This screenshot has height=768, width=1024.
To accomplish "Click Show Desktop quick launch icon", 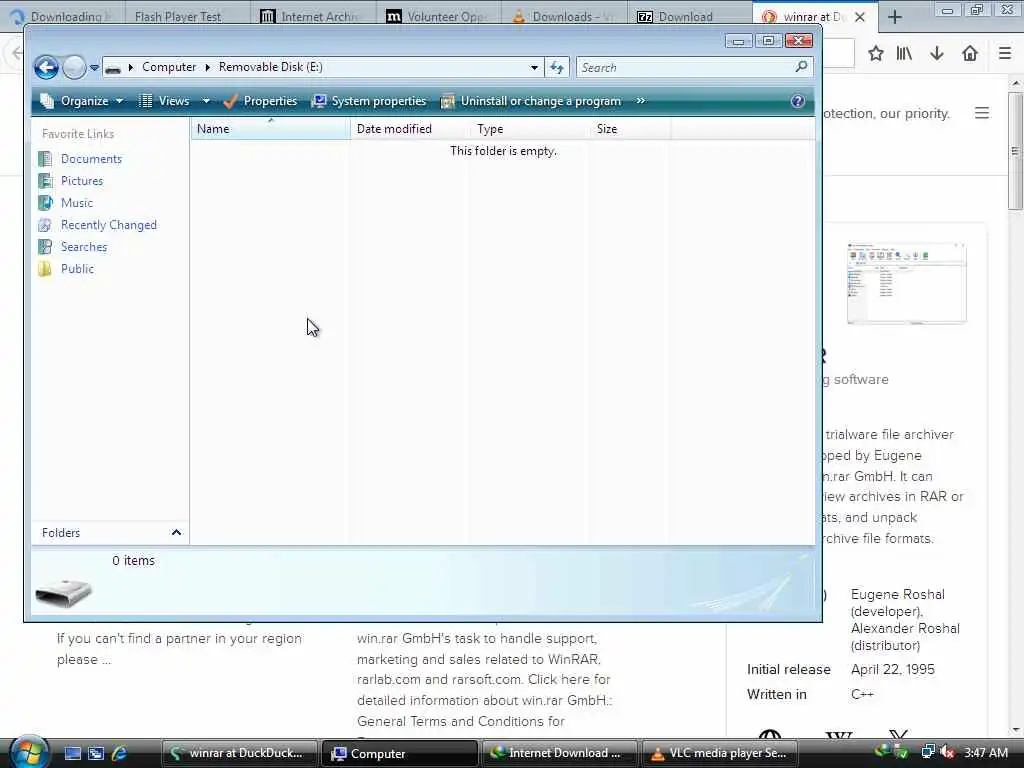I will [x=72, y=754].
